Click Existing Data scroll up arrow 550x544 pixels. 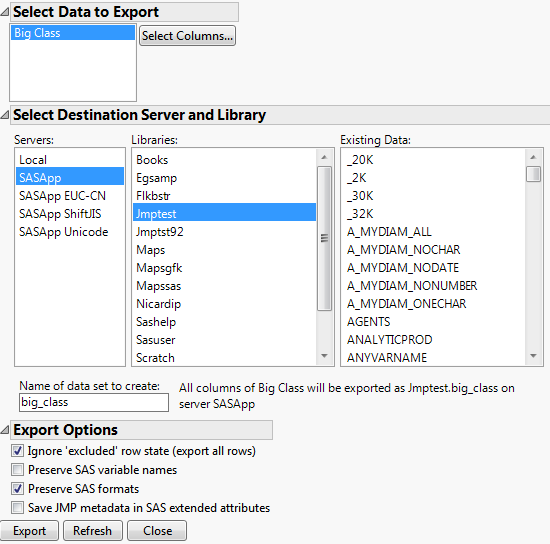pos(534,157)
